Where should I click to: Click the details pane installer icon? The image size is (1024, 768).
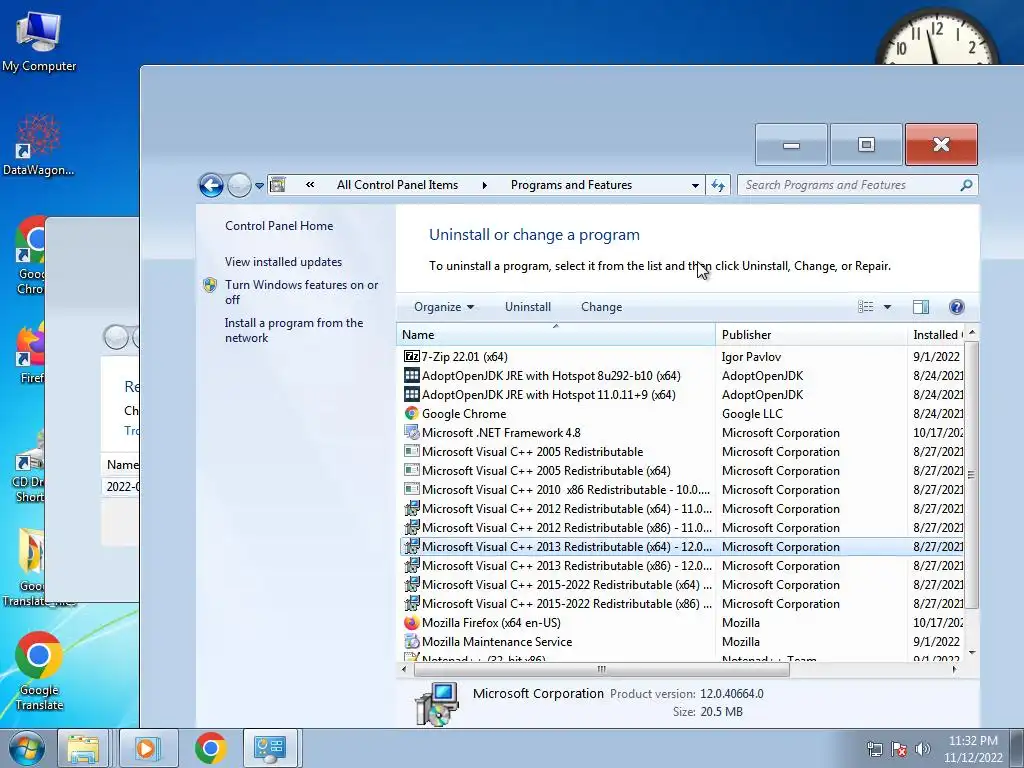pyautogui.click(x=437, y=703)
